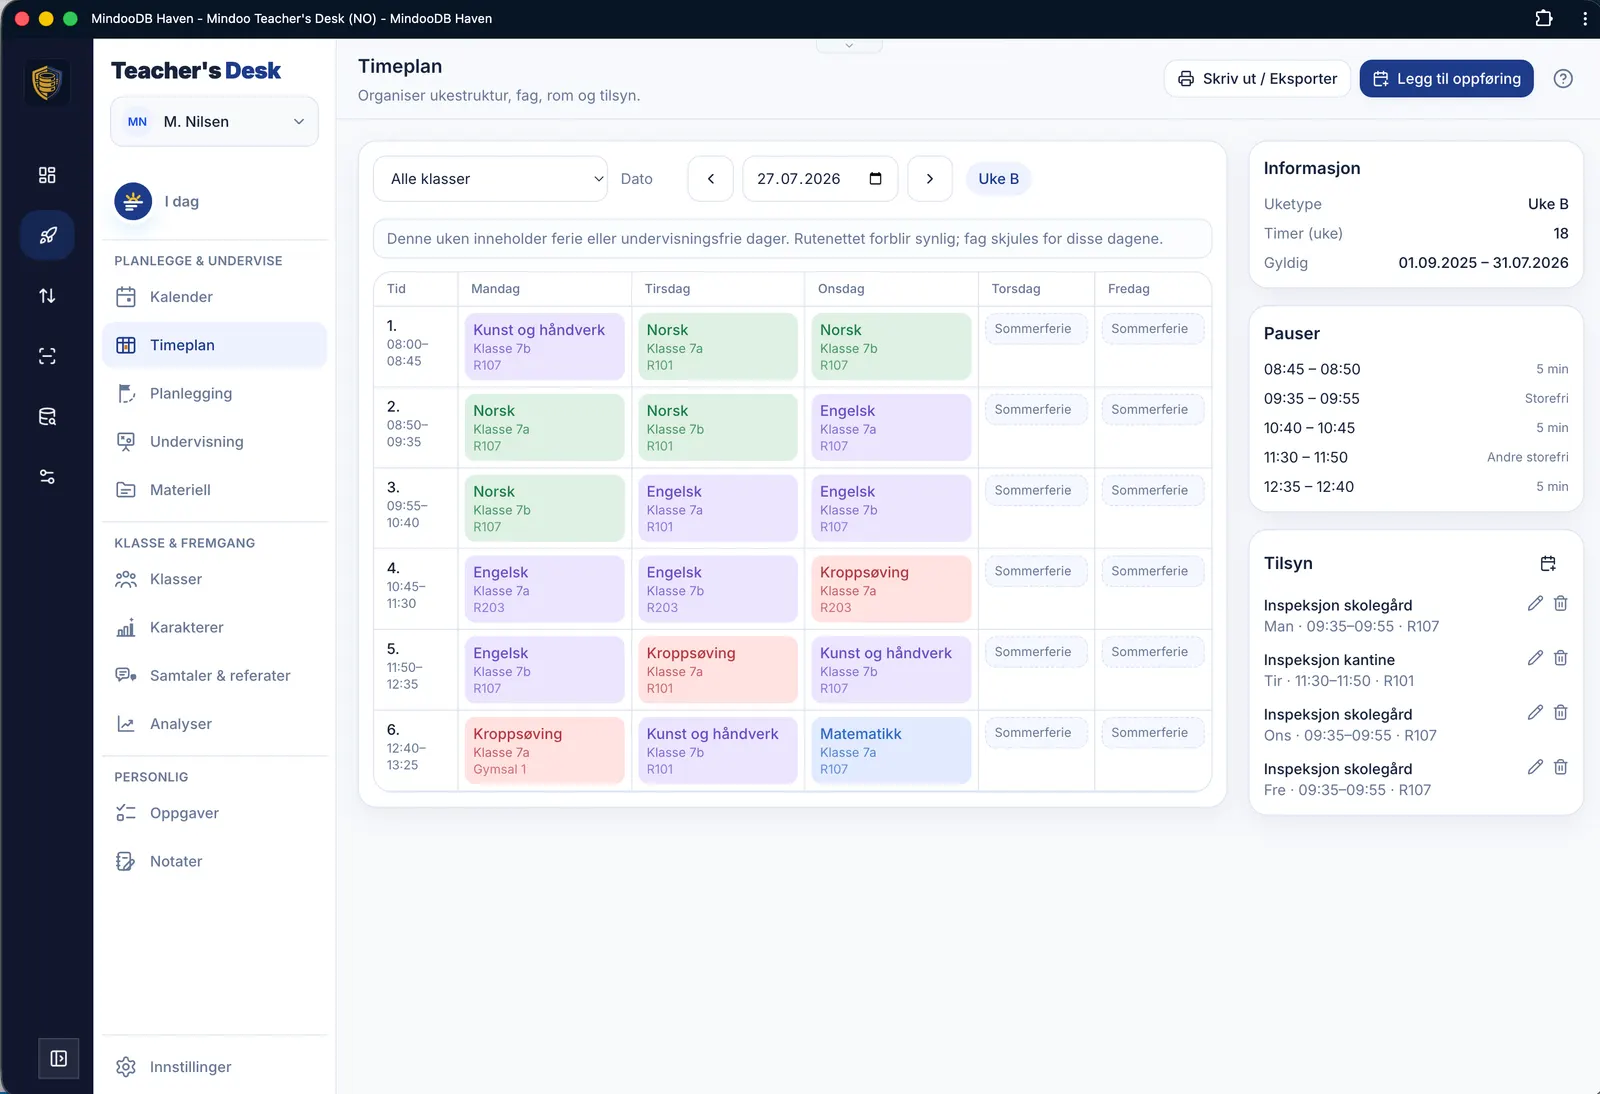Open Samtaler & referater in the sidebar
1600x1094 pixels.
(215, 676)
